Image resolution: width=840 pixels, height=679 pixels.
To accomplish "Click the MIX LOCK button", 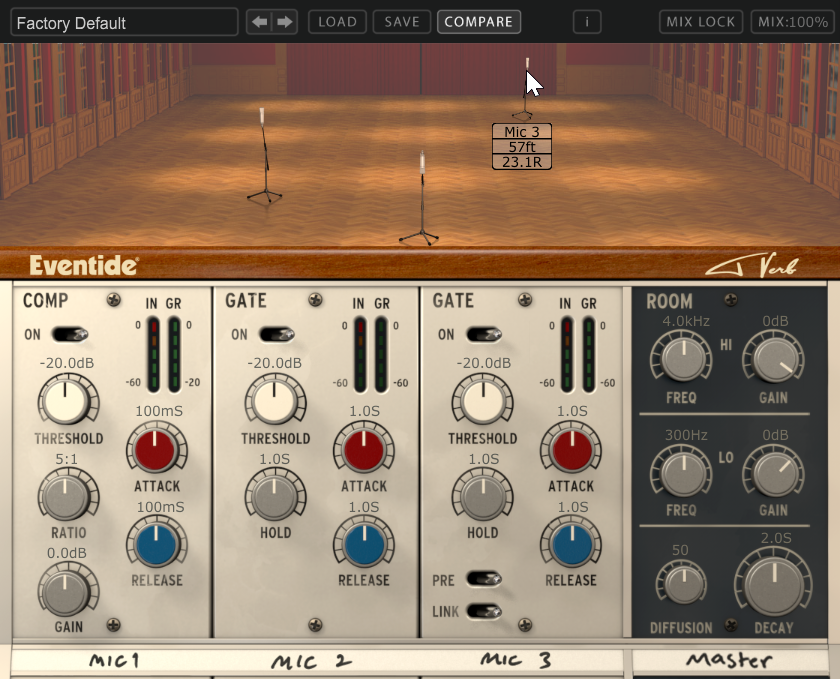I will (x=700, y=21).
